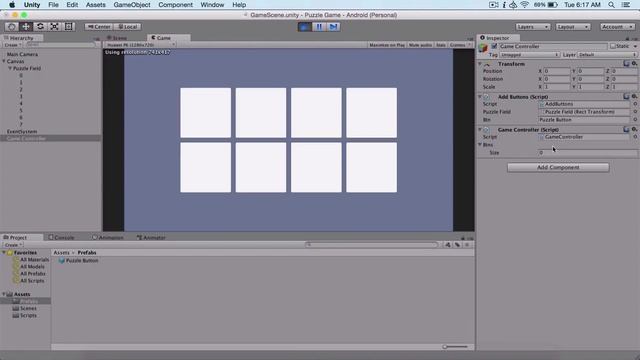The width and height of the screenshot is (640, 360).
Task: Click Position X field in Transform
Action: tap(557, 71)
